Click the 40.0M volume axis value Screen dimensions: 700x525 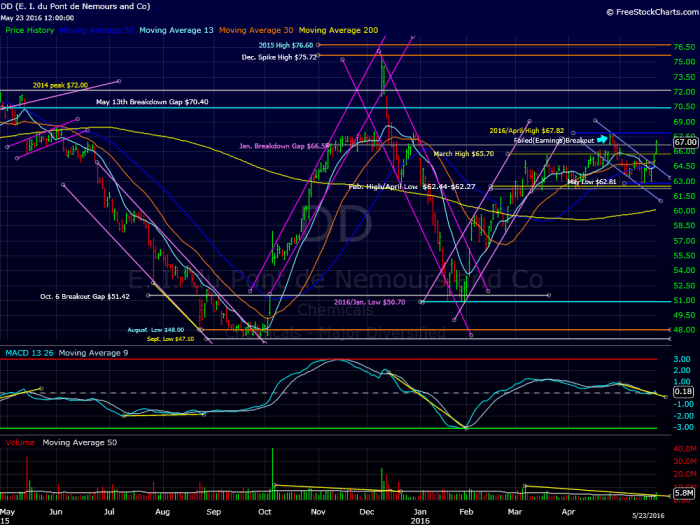point(685,449)
